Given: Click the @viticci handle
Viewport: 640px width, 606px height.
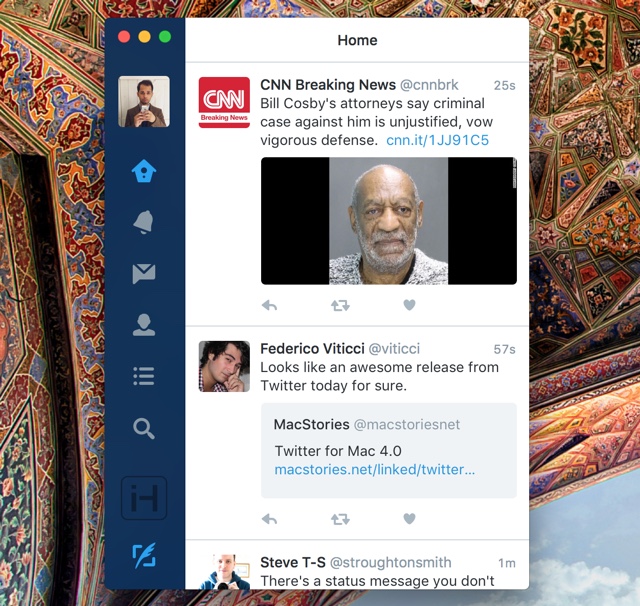Looking at the screenshot, I should (394, 349).
